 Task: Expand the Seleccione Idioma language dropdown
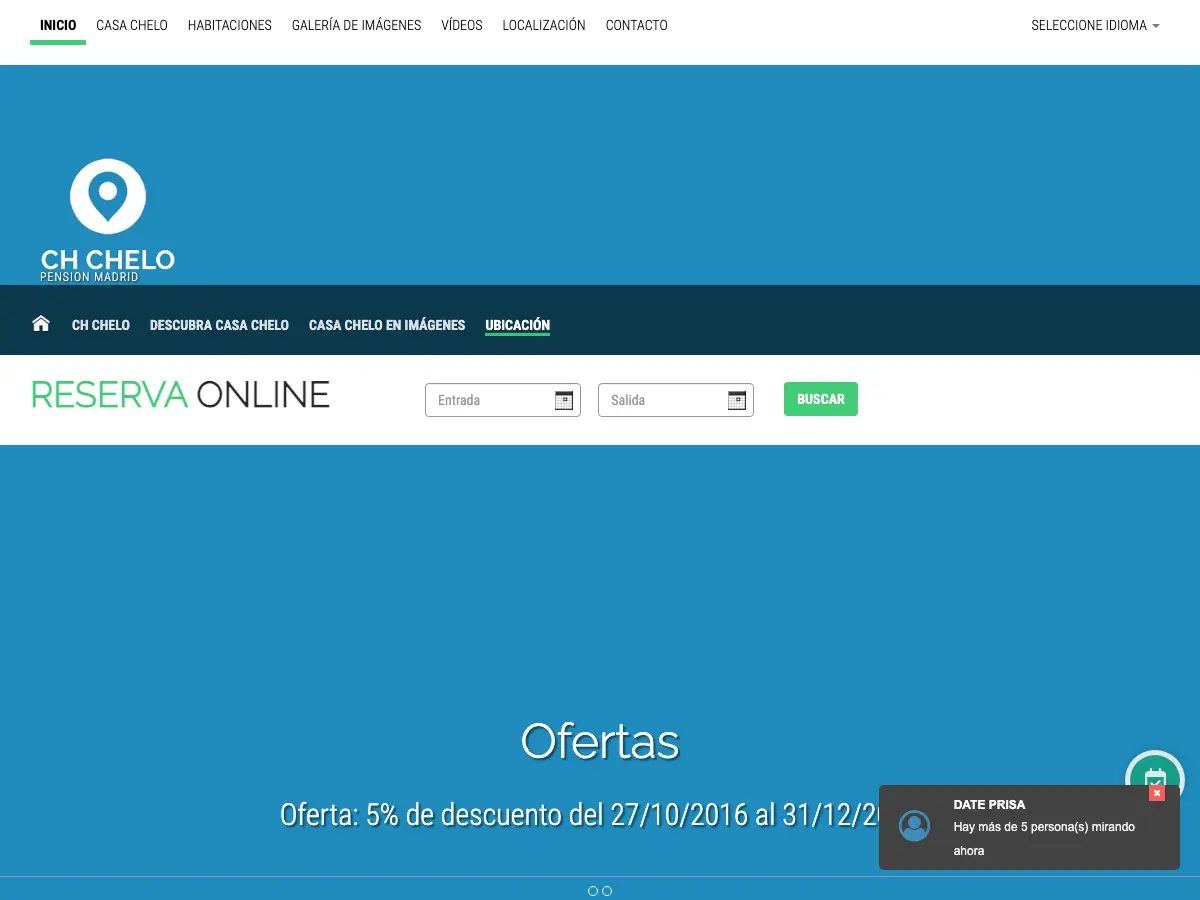[x=1095, y=25]
